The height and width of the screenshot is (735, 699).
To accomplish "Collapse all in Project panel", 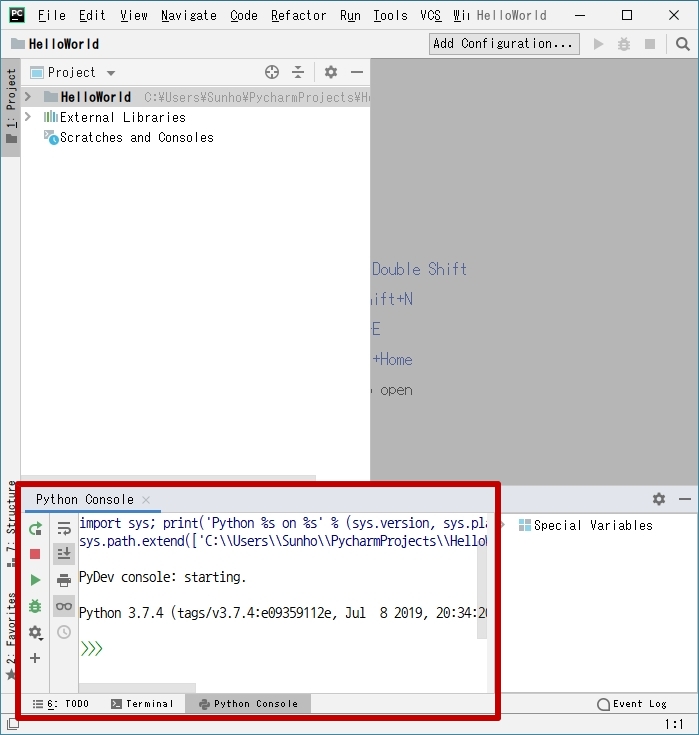I will click(x=298, y=72).
